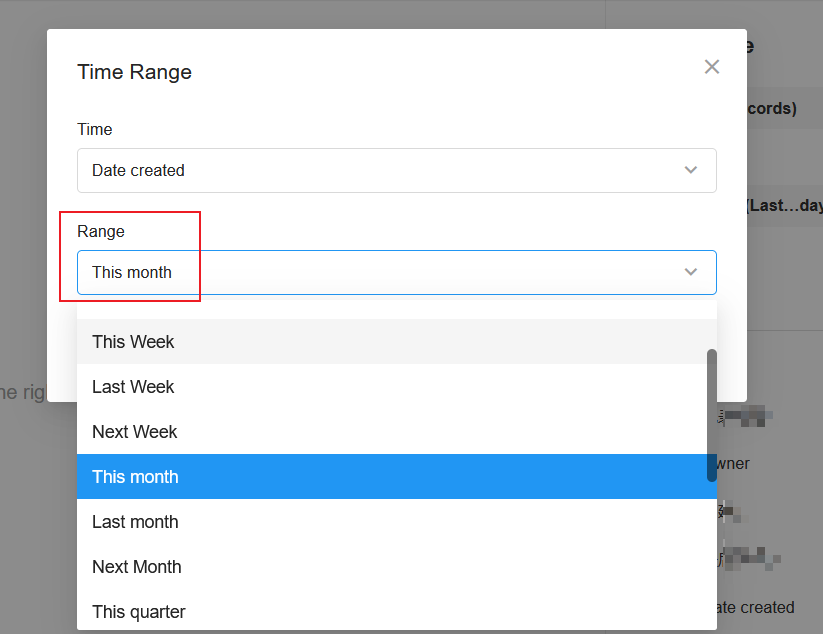The image size is (823, 634).
Task: Click the Date created text behind dialog
Action: tap(756, 607)
